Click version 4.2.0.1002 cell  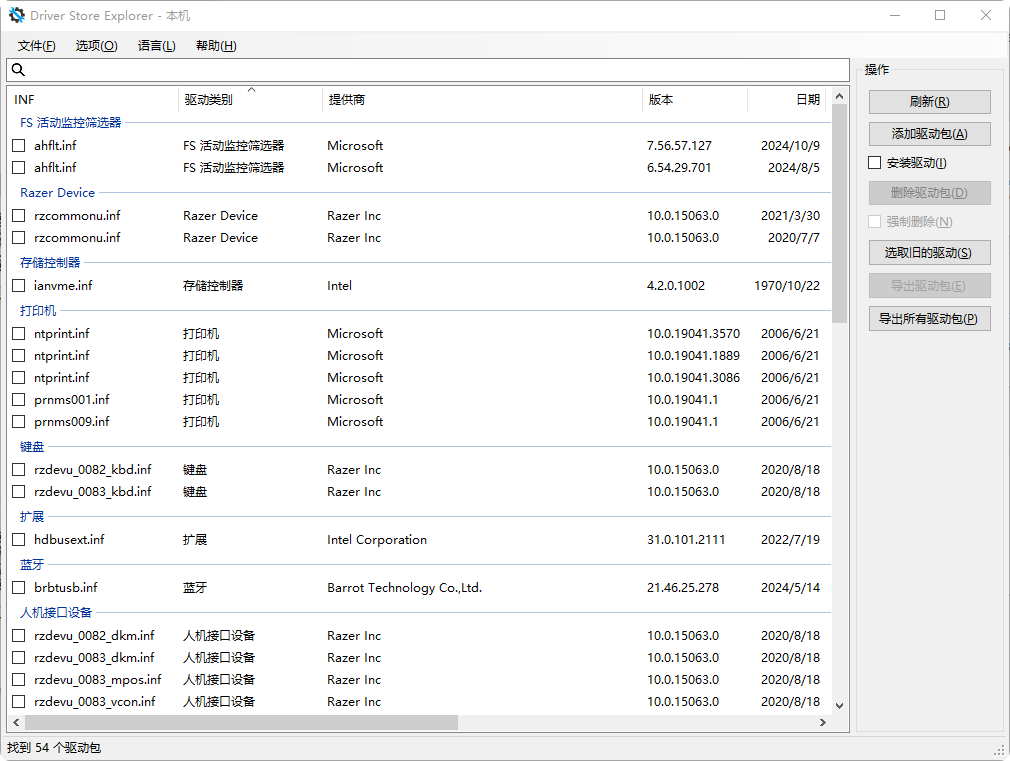676,285
